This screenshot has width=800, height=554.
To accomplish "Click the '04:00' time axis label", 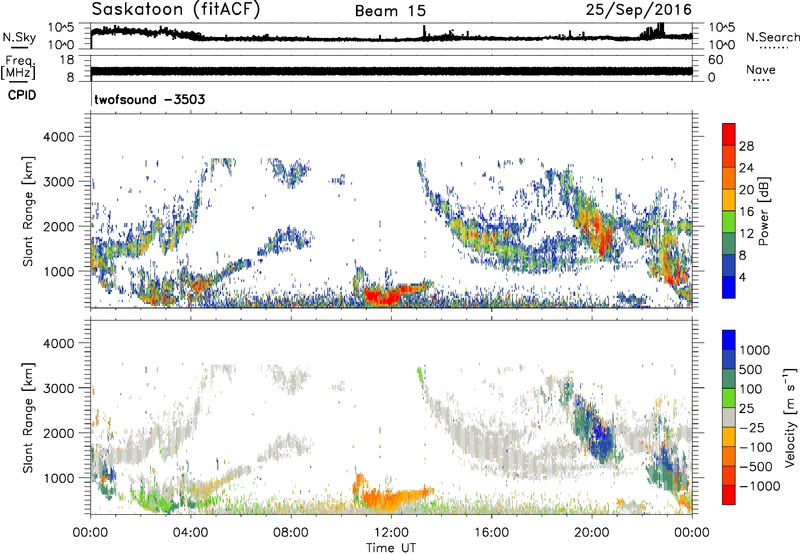I will coord(190,533).
